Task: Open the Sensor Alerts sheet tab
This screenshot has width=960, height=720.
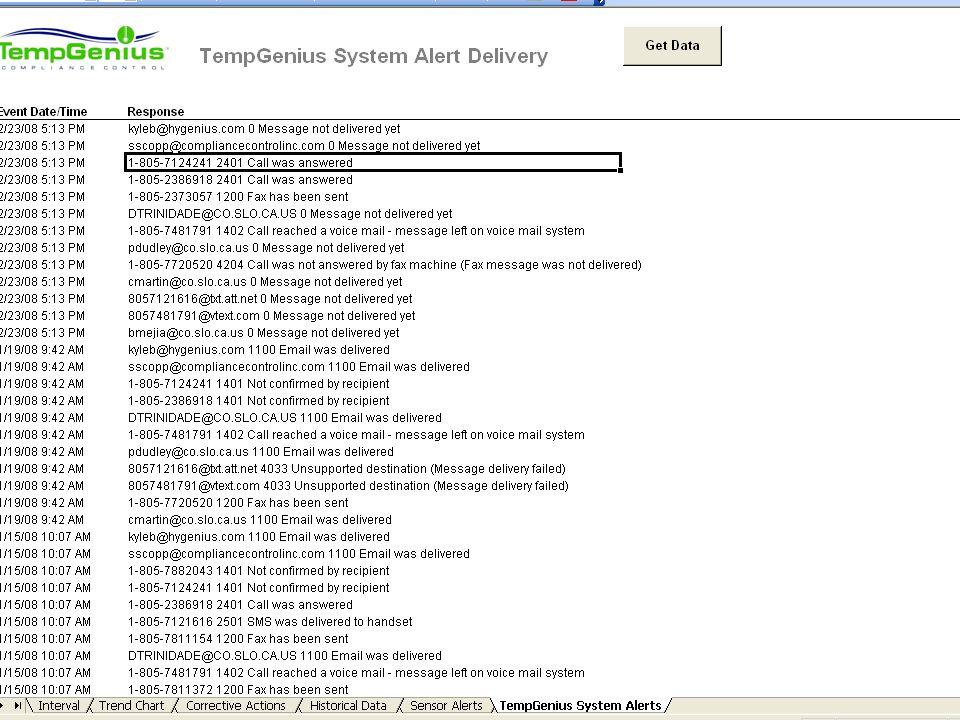Action: tap(446, 705)
